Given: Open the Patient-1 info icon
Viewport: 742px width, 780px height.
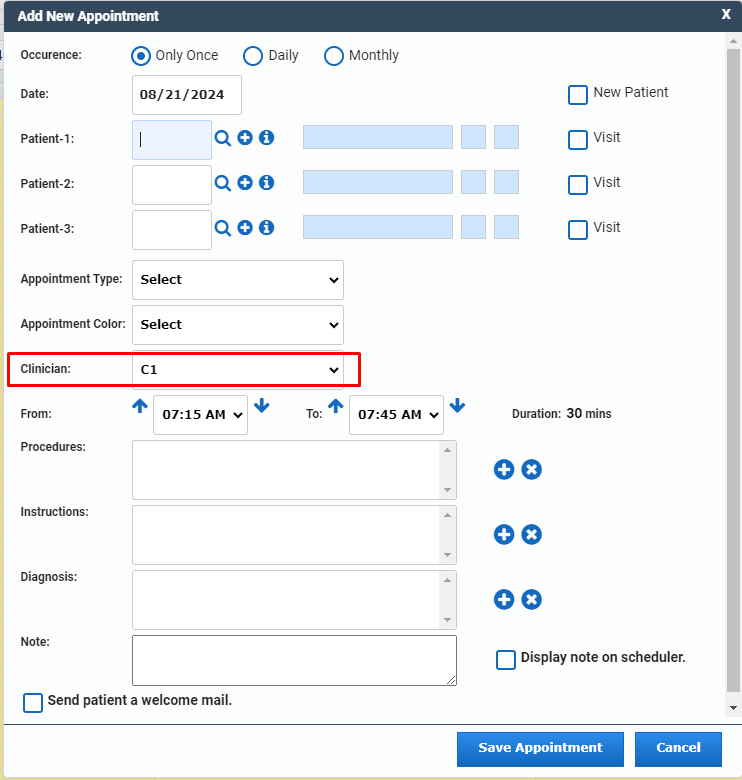Looking at the screenshot, I should click(267, 137).
